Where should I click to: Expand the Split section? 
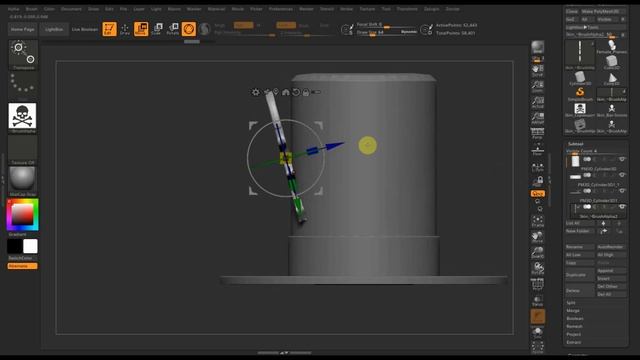(571, 303)
